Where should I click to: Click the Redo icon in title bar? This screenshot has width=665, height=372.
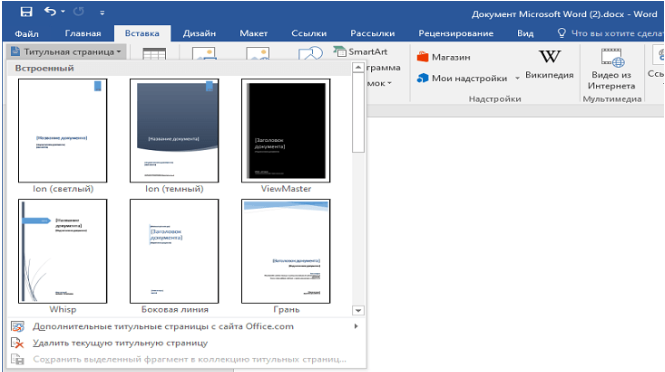pos(78,12)
